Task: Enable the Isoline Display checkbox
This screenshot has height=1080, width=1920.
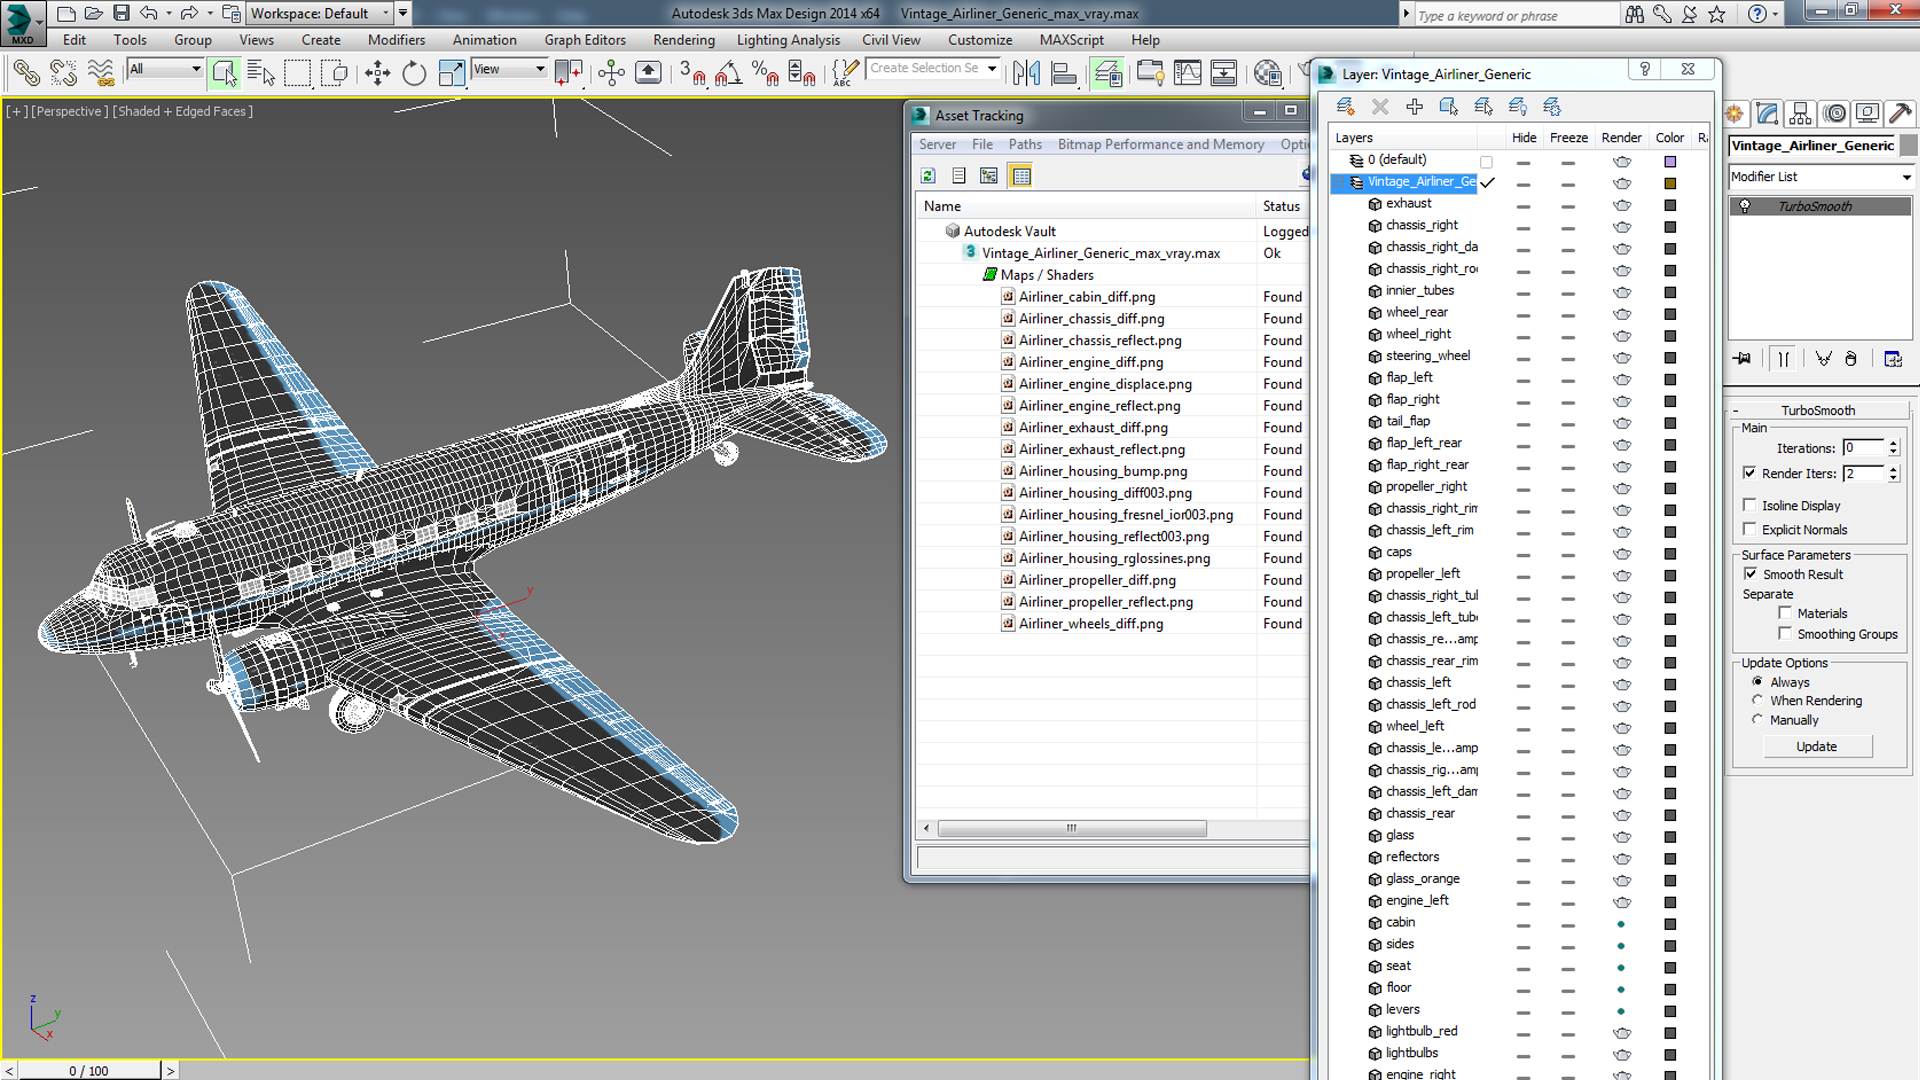Action: click(1749, 505)
